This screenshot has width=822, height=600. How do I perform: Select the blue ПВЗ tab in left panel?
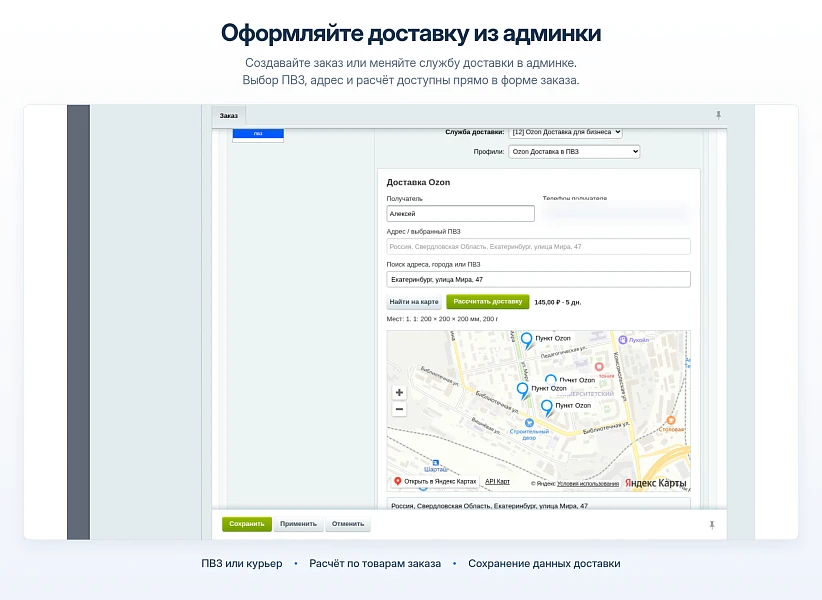pos(258,134)
